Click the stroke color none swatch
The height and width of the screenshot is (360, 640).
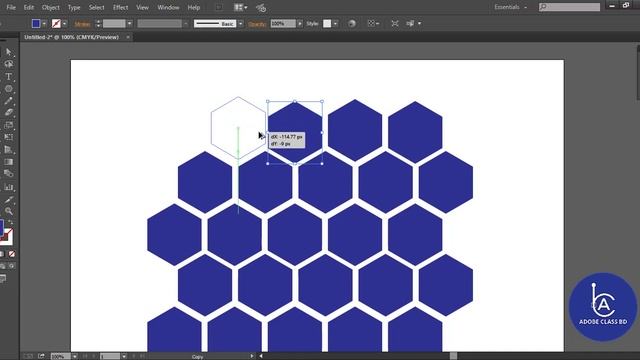56,24
